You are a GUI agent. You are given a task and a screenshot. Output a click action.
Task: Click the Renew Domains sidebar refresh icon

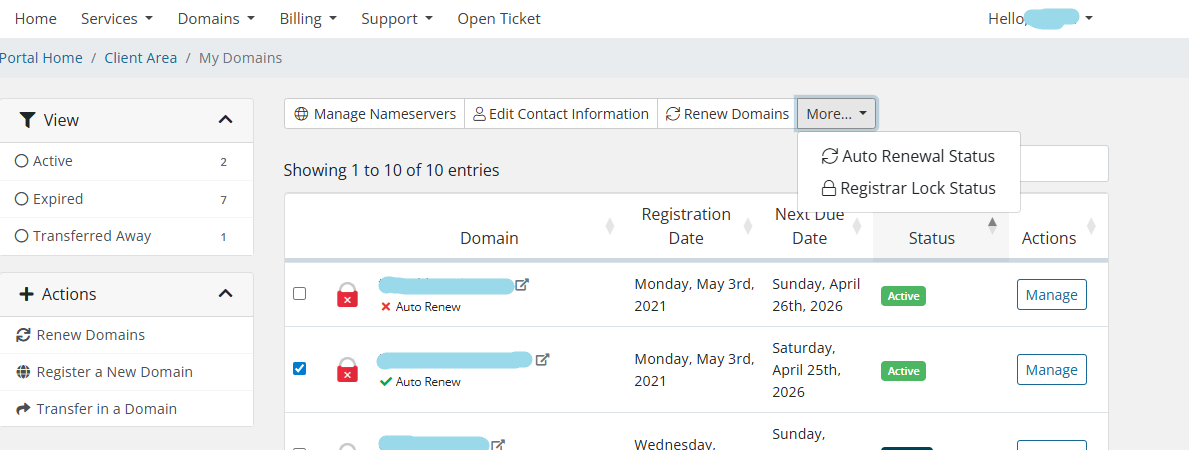tap(23, 335)
